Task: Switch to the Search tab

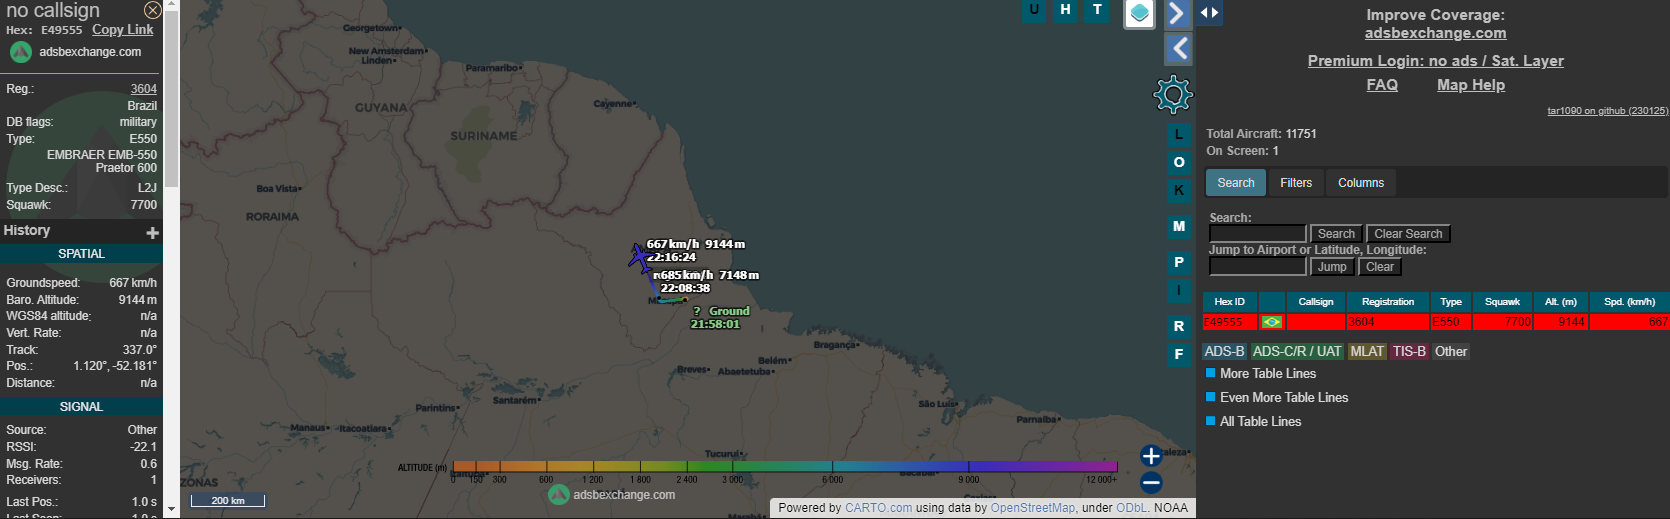Action: pos(1236,183)
